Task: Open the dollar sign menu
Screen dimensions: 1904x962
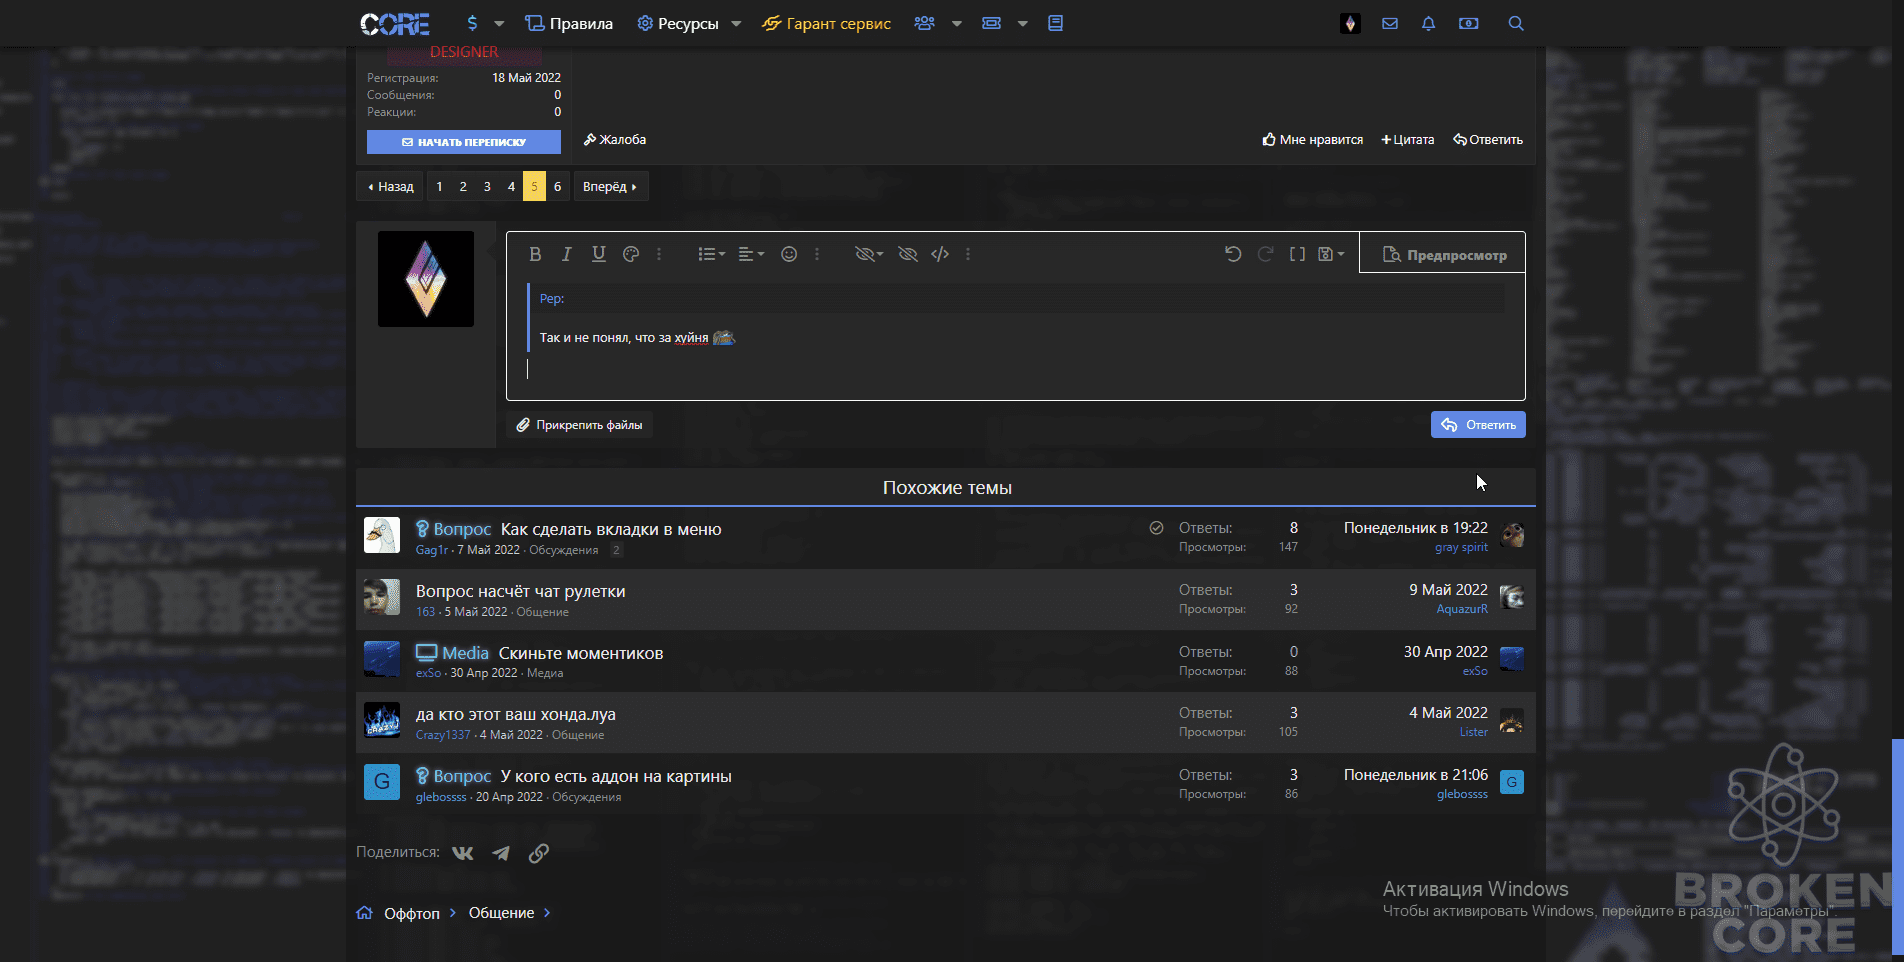Action: click(472, 23)
